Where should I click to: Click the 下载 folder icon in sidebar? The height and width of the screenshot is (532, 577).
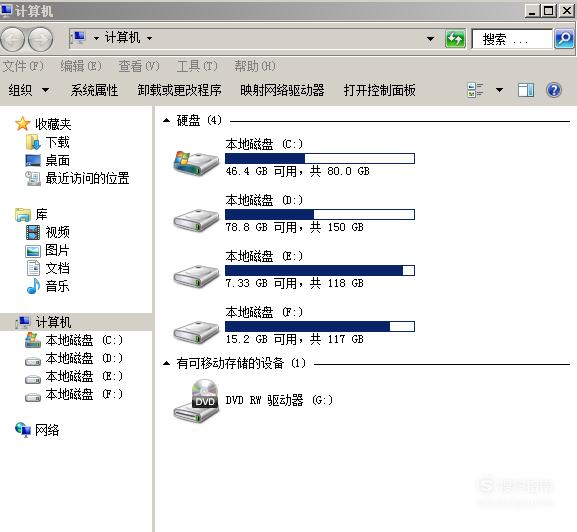(x=33, y=142)
